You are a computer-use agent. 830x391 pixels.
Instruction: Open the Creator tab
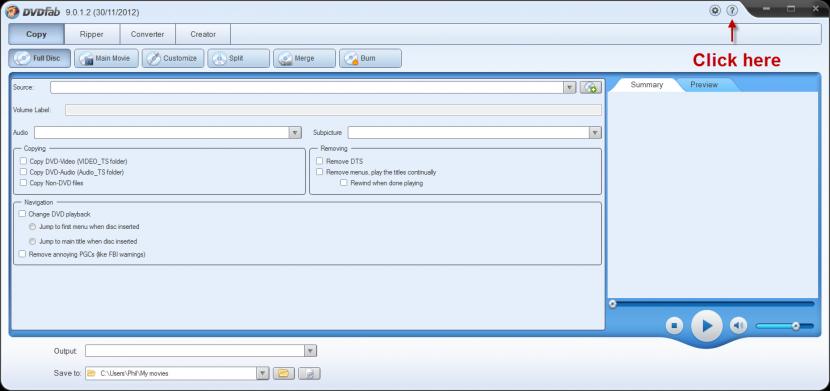coord(203,34)
